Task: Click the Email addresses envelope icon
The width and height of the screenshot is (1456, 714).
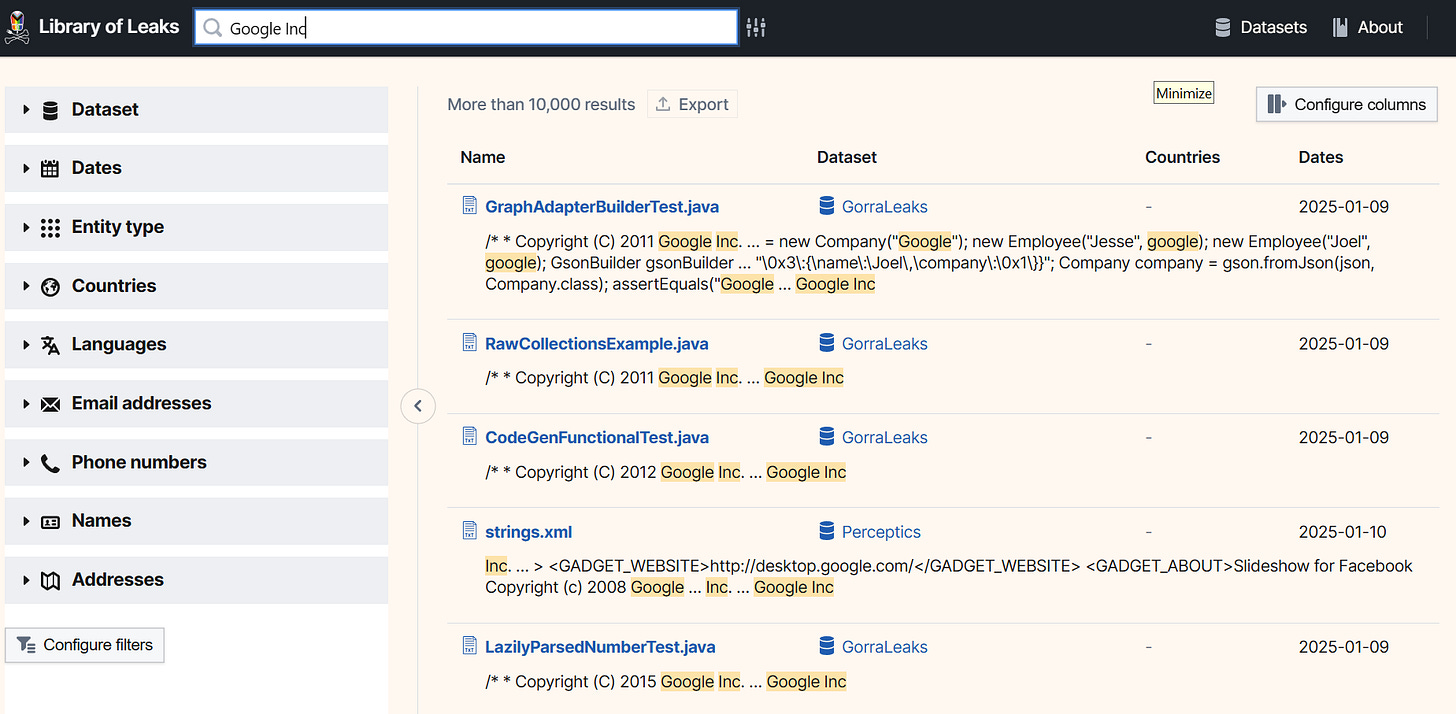Action: tap(50, 405)
